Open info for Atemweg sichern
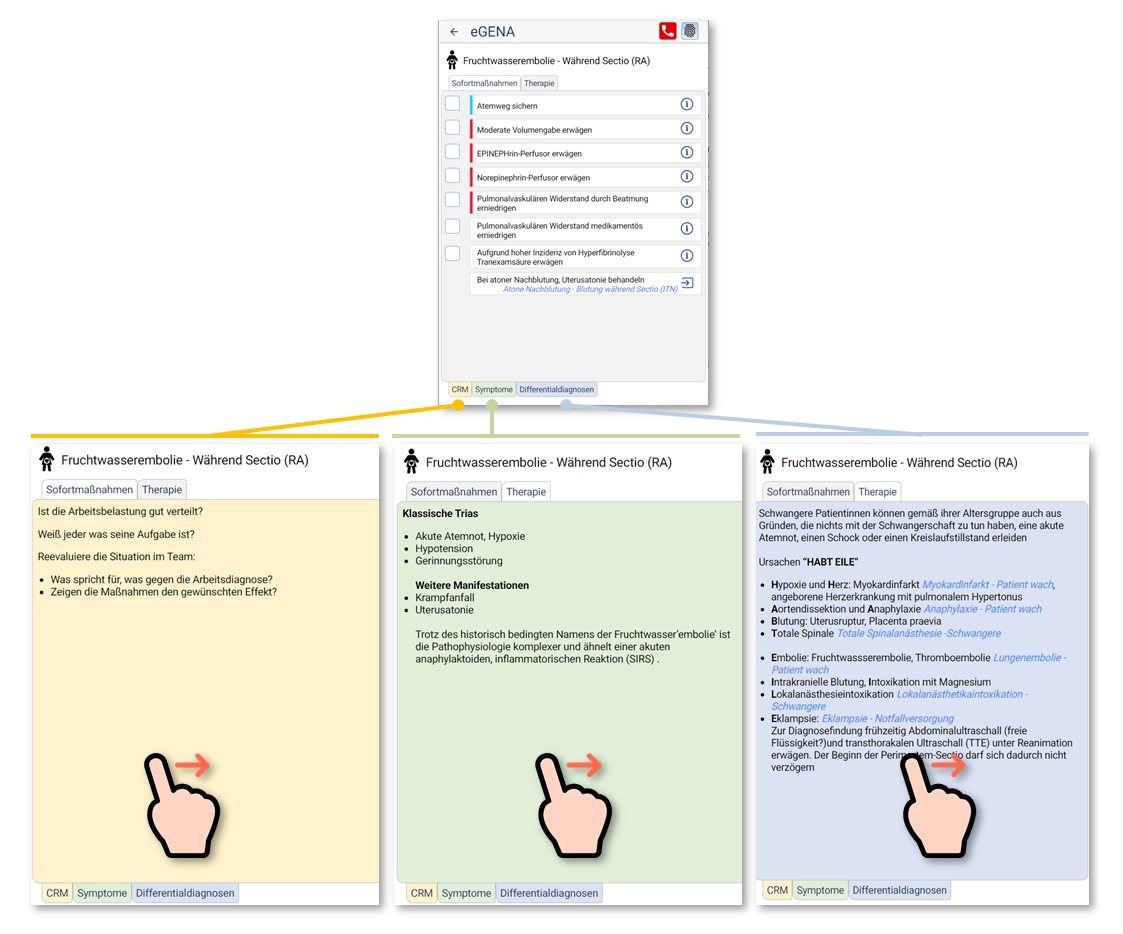This screenshot has height=934, width=1123. point(687,104)
